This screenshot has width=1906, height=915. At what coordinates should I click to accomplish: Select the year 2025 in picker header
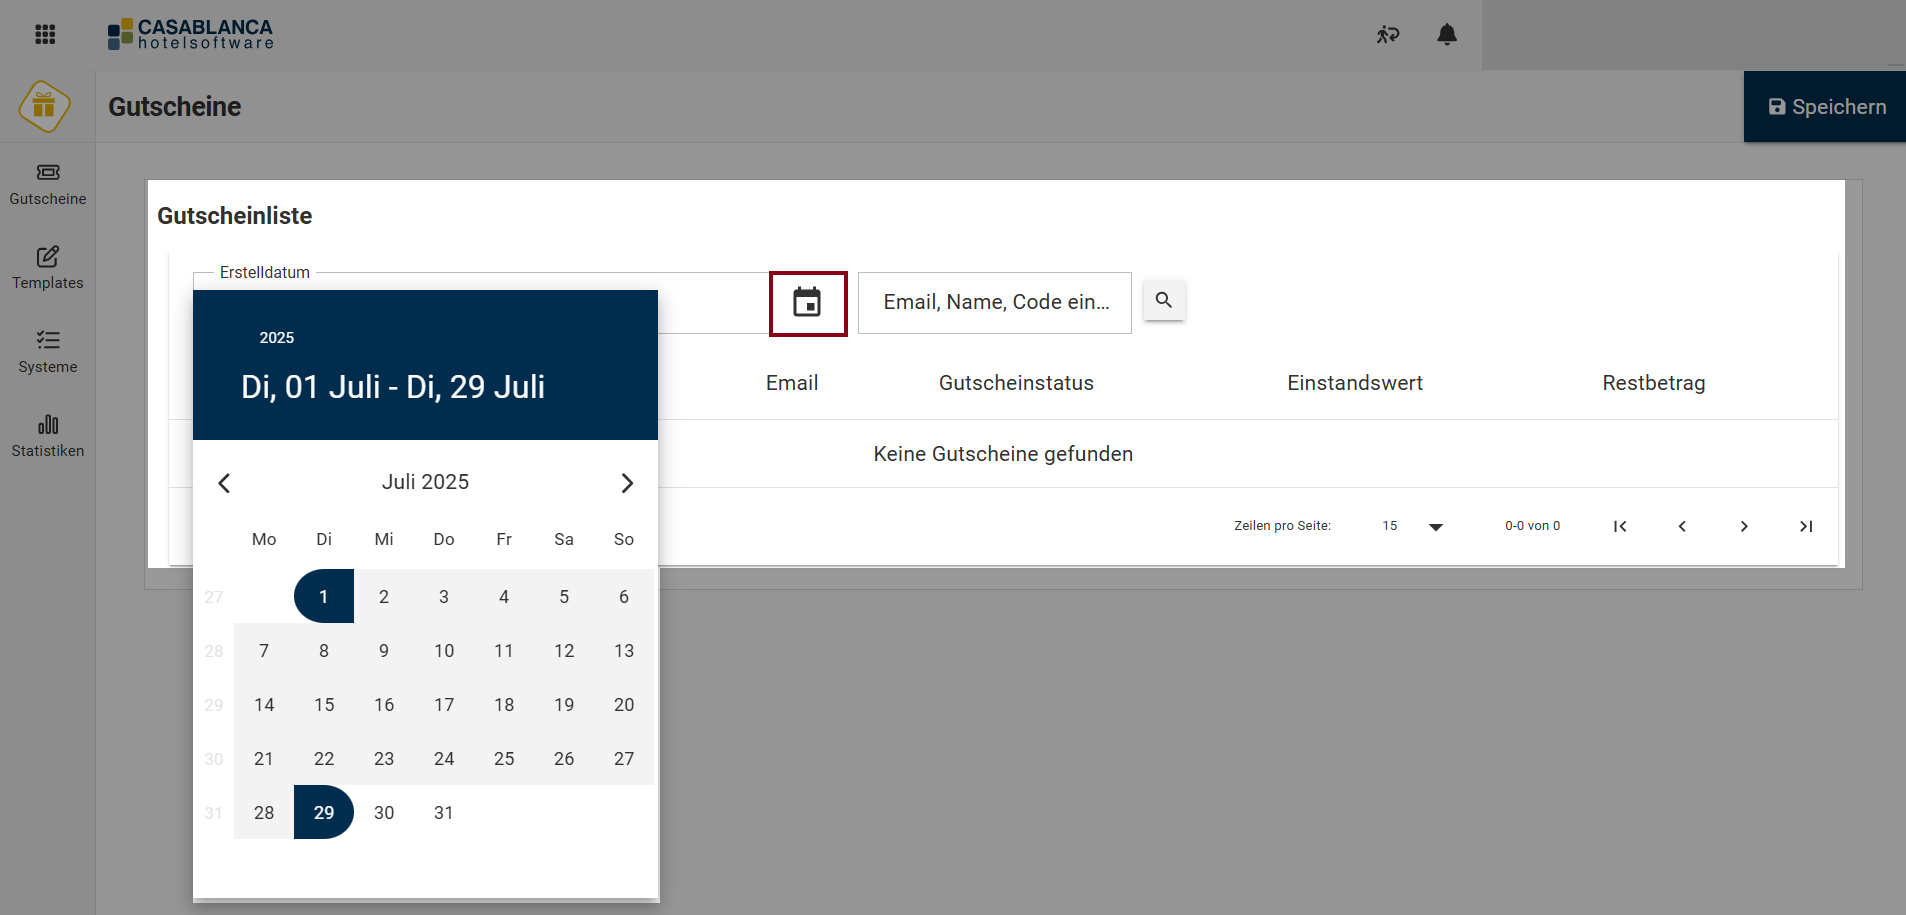coord(277,338)
